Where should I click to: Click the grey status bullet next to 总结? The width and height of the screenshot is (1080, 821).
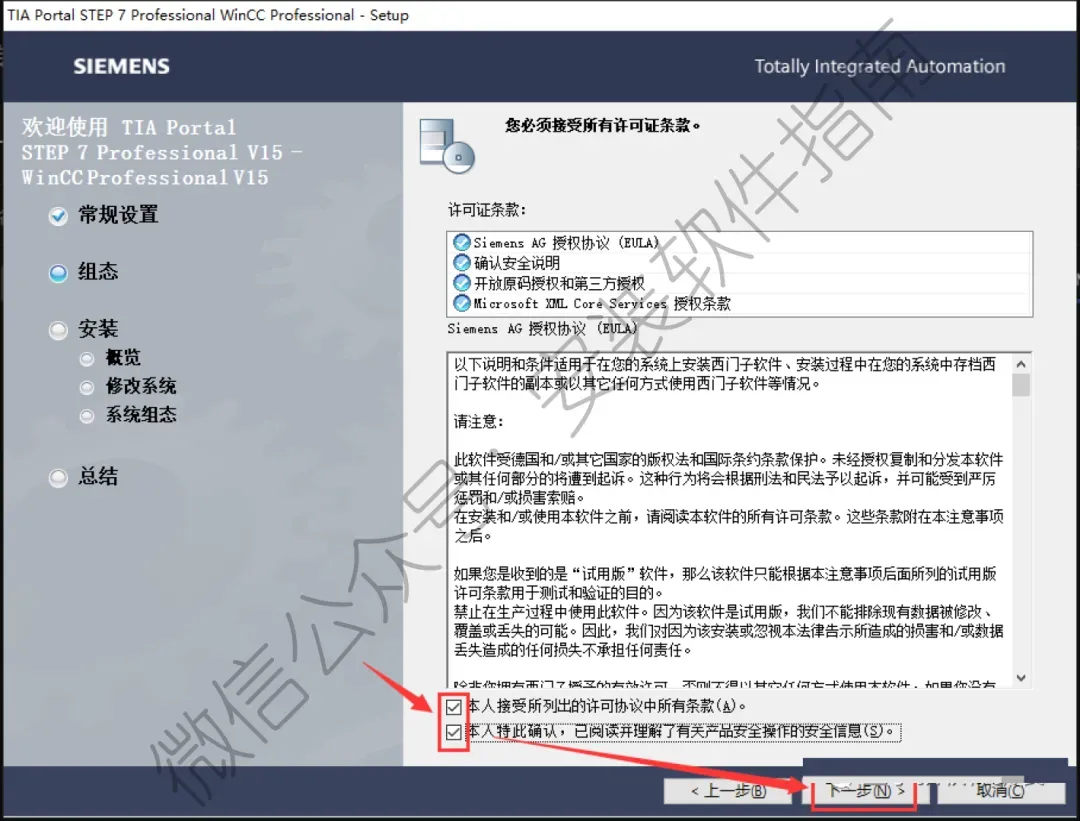click(x=59, y=478)
